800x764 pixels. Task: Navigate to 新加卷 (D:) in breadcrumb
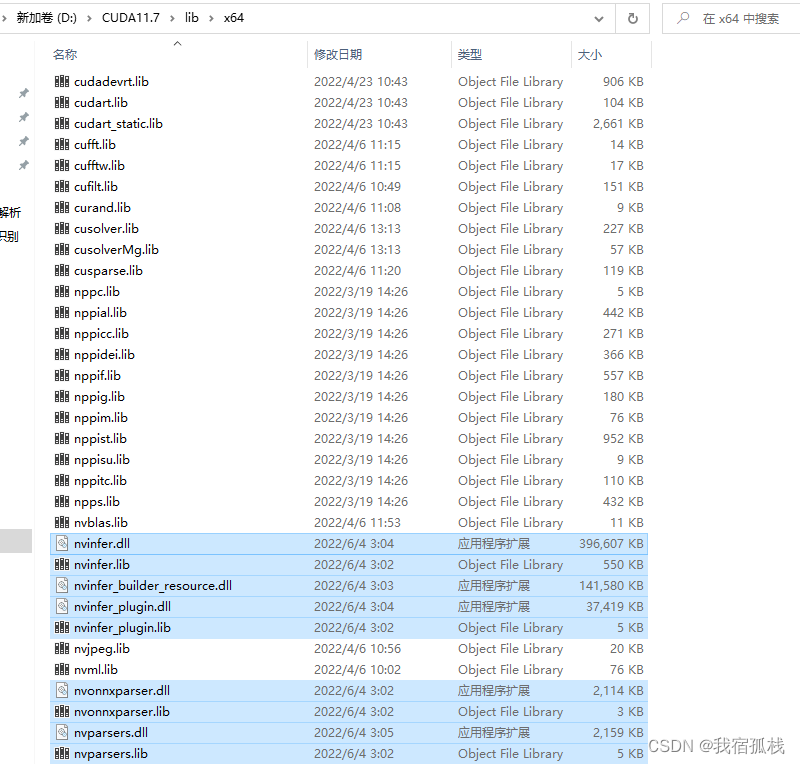46,18
